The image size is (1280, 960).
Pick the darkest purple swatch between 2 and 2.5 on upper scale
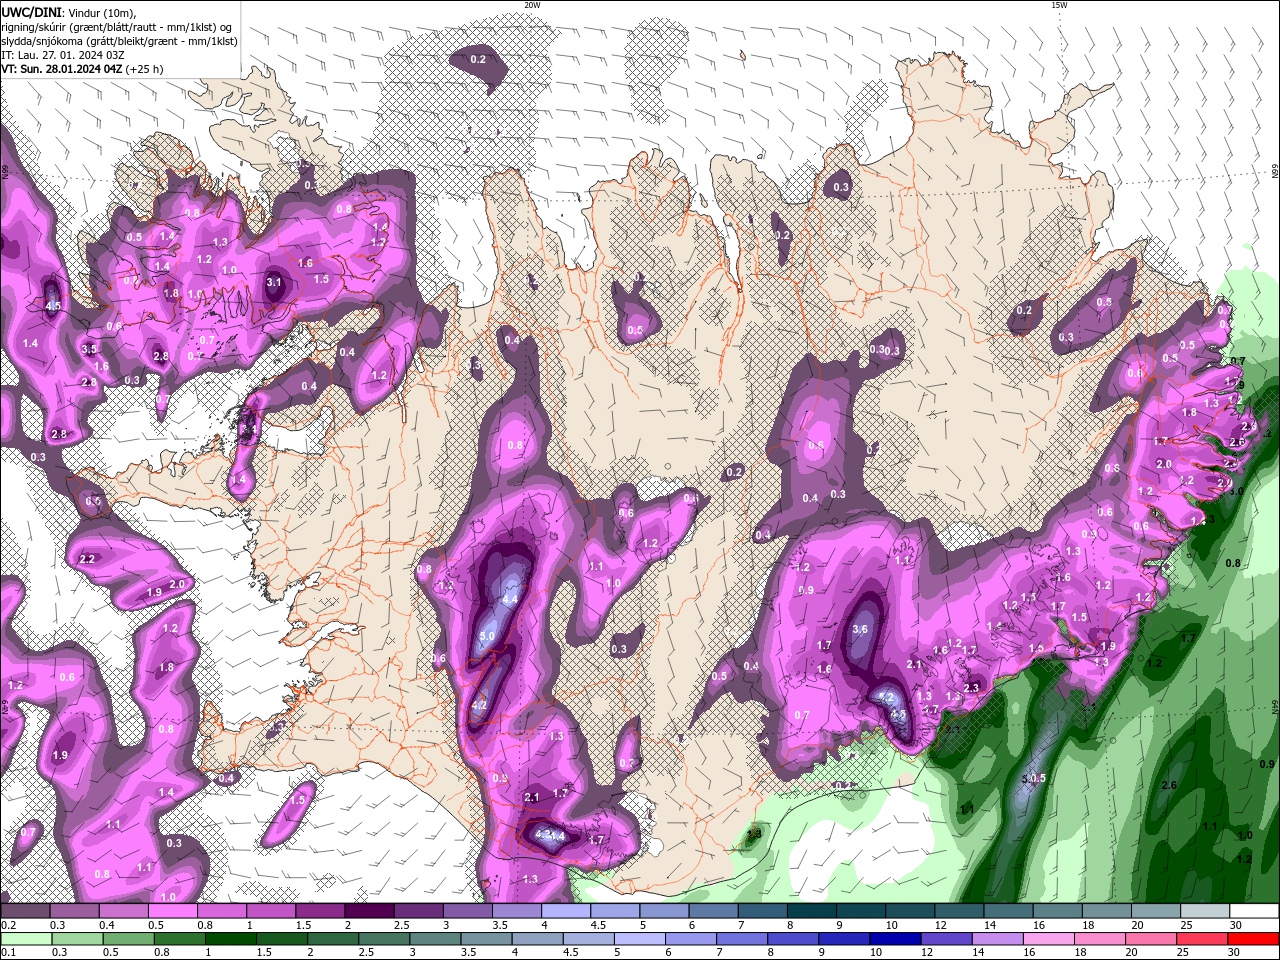coord(368,911)
